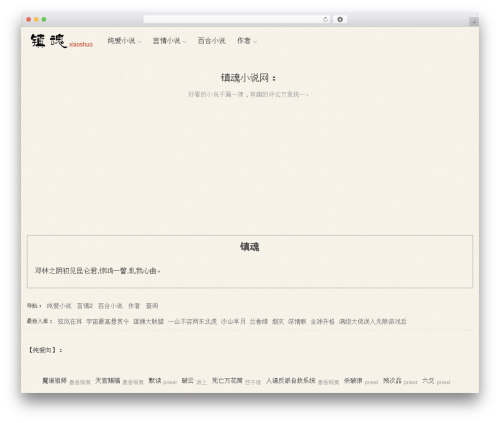Open the third novel in the 最新入库 row
Viewport: 500px width, 423px height.
tap(148, 322)
